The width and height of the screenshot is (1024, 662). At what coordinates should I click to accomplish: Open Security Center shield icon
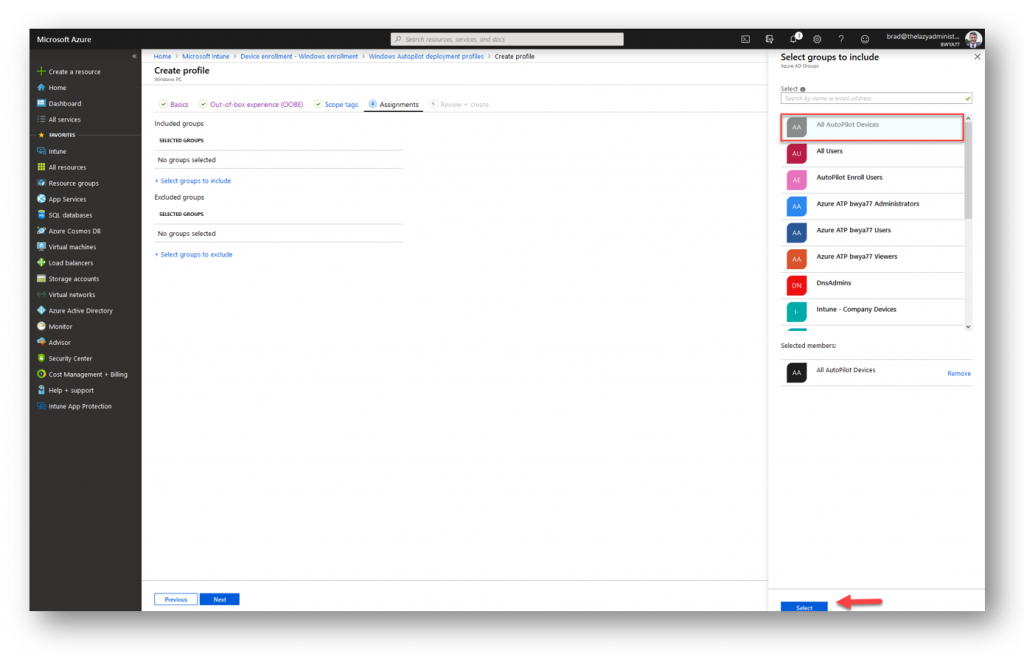click(x=41, y=358)
